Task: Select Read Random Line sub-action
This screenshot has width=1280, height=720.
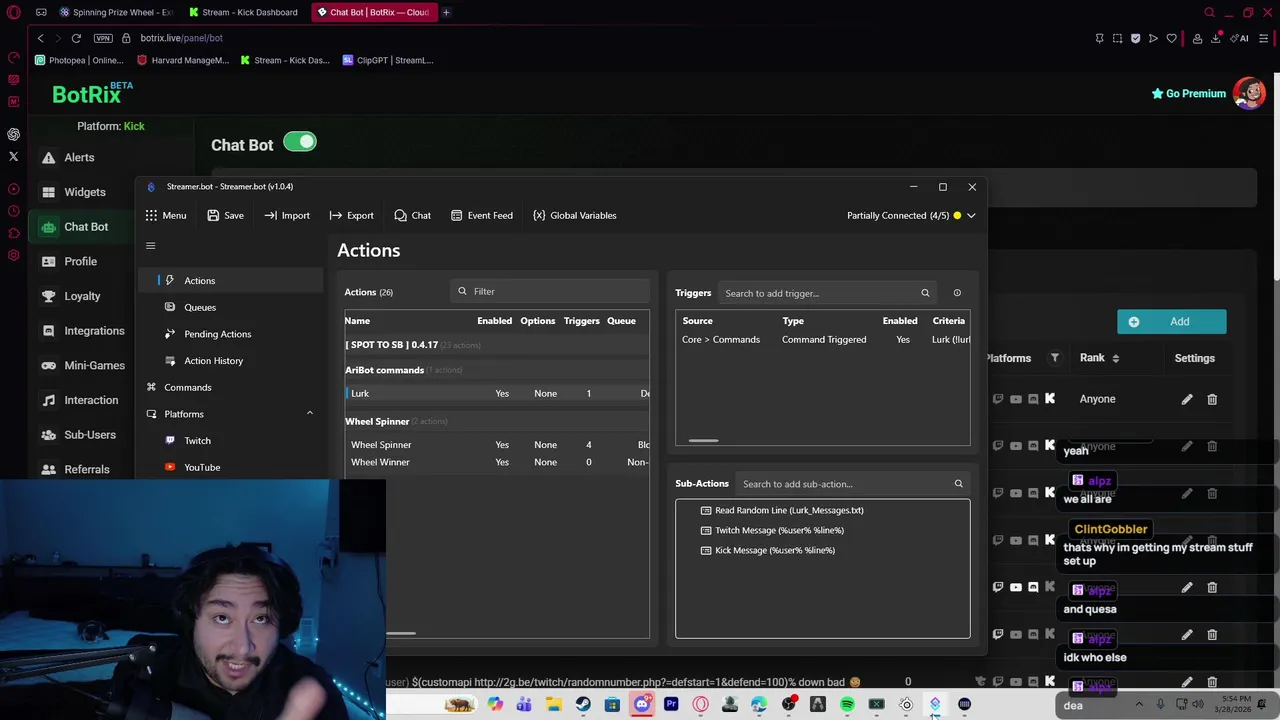Action: pos(789,510)
